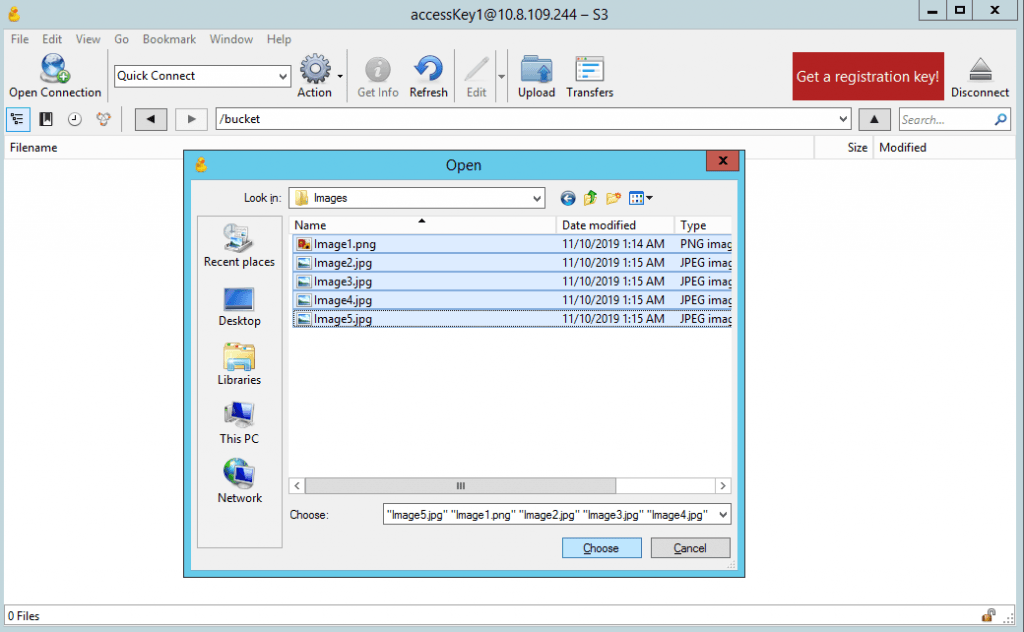Show connection History clock icon

75,120
